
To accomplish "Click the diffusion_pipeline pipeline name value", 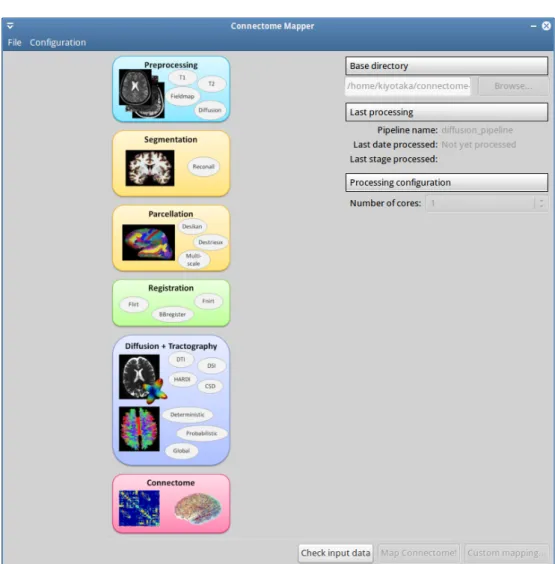I will point(477,130).
